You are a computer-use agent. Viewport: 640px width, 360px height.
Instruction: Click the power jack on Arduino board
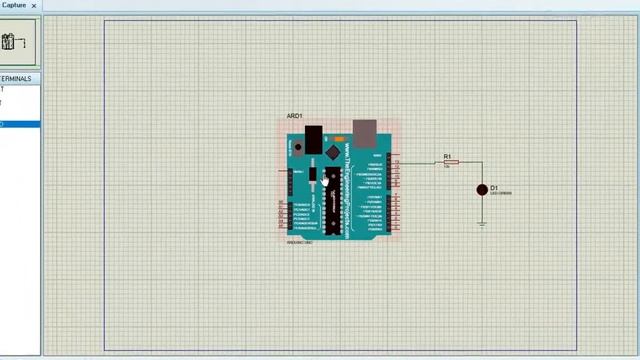(x=313, y=140)
